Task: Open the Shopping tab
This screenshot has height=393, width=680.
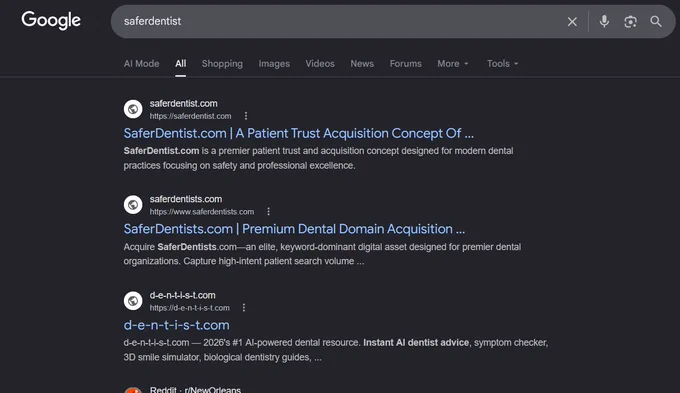Action: 222,63
